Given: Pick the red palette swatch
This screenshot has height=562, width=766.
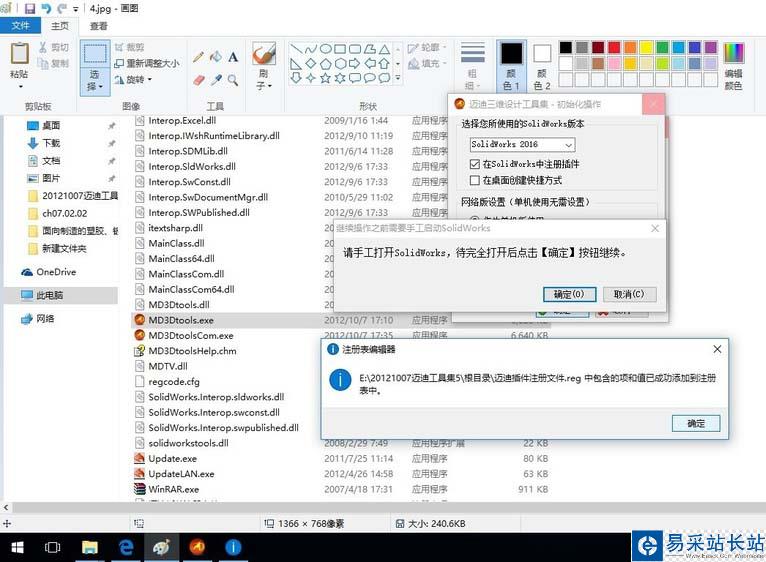Looking at the screenshot, I should tap(615, 47).
